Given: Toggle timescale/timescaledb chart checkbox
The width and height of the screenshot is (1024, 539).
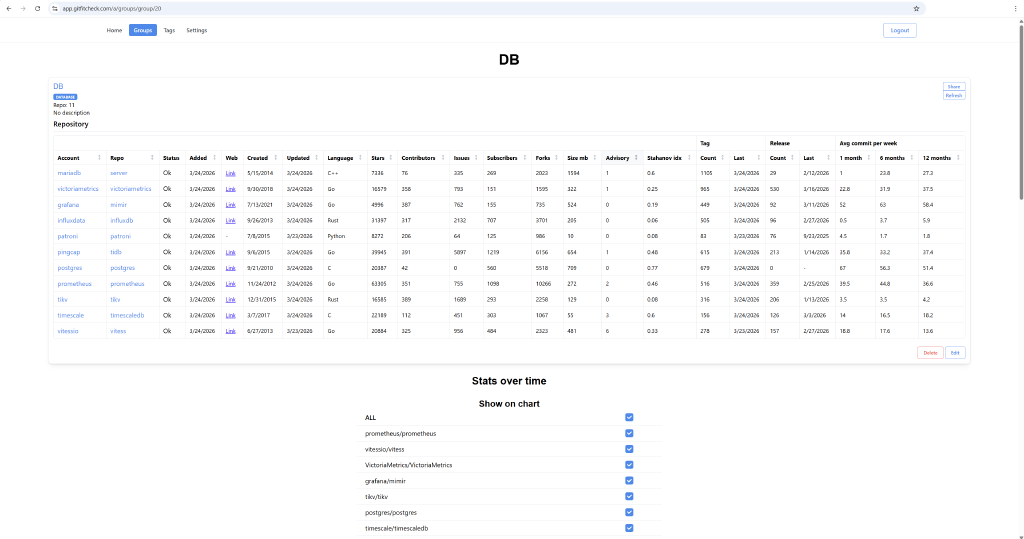Looking at the screenshot, I should coord(629,528).
